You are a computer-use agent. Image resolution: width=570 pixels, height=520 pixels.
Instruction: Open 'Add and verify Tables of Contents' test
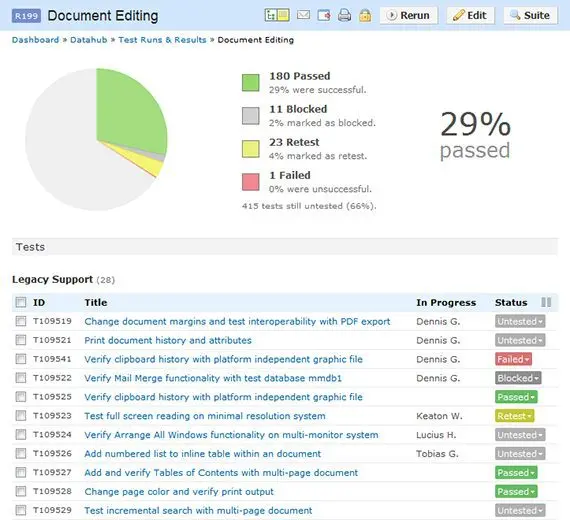pos(221,473)
